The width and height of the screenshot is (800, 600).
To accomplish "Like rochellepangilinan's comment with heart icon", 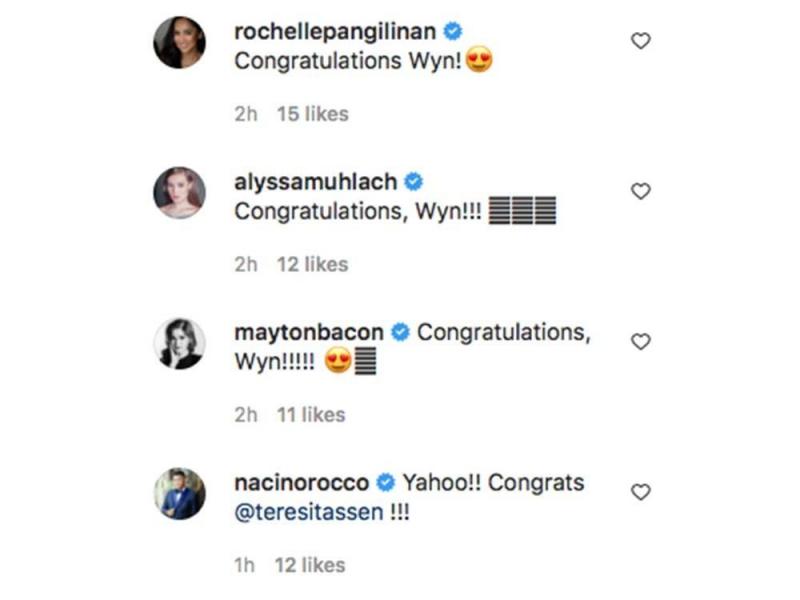I will click(x=641, y=41).
